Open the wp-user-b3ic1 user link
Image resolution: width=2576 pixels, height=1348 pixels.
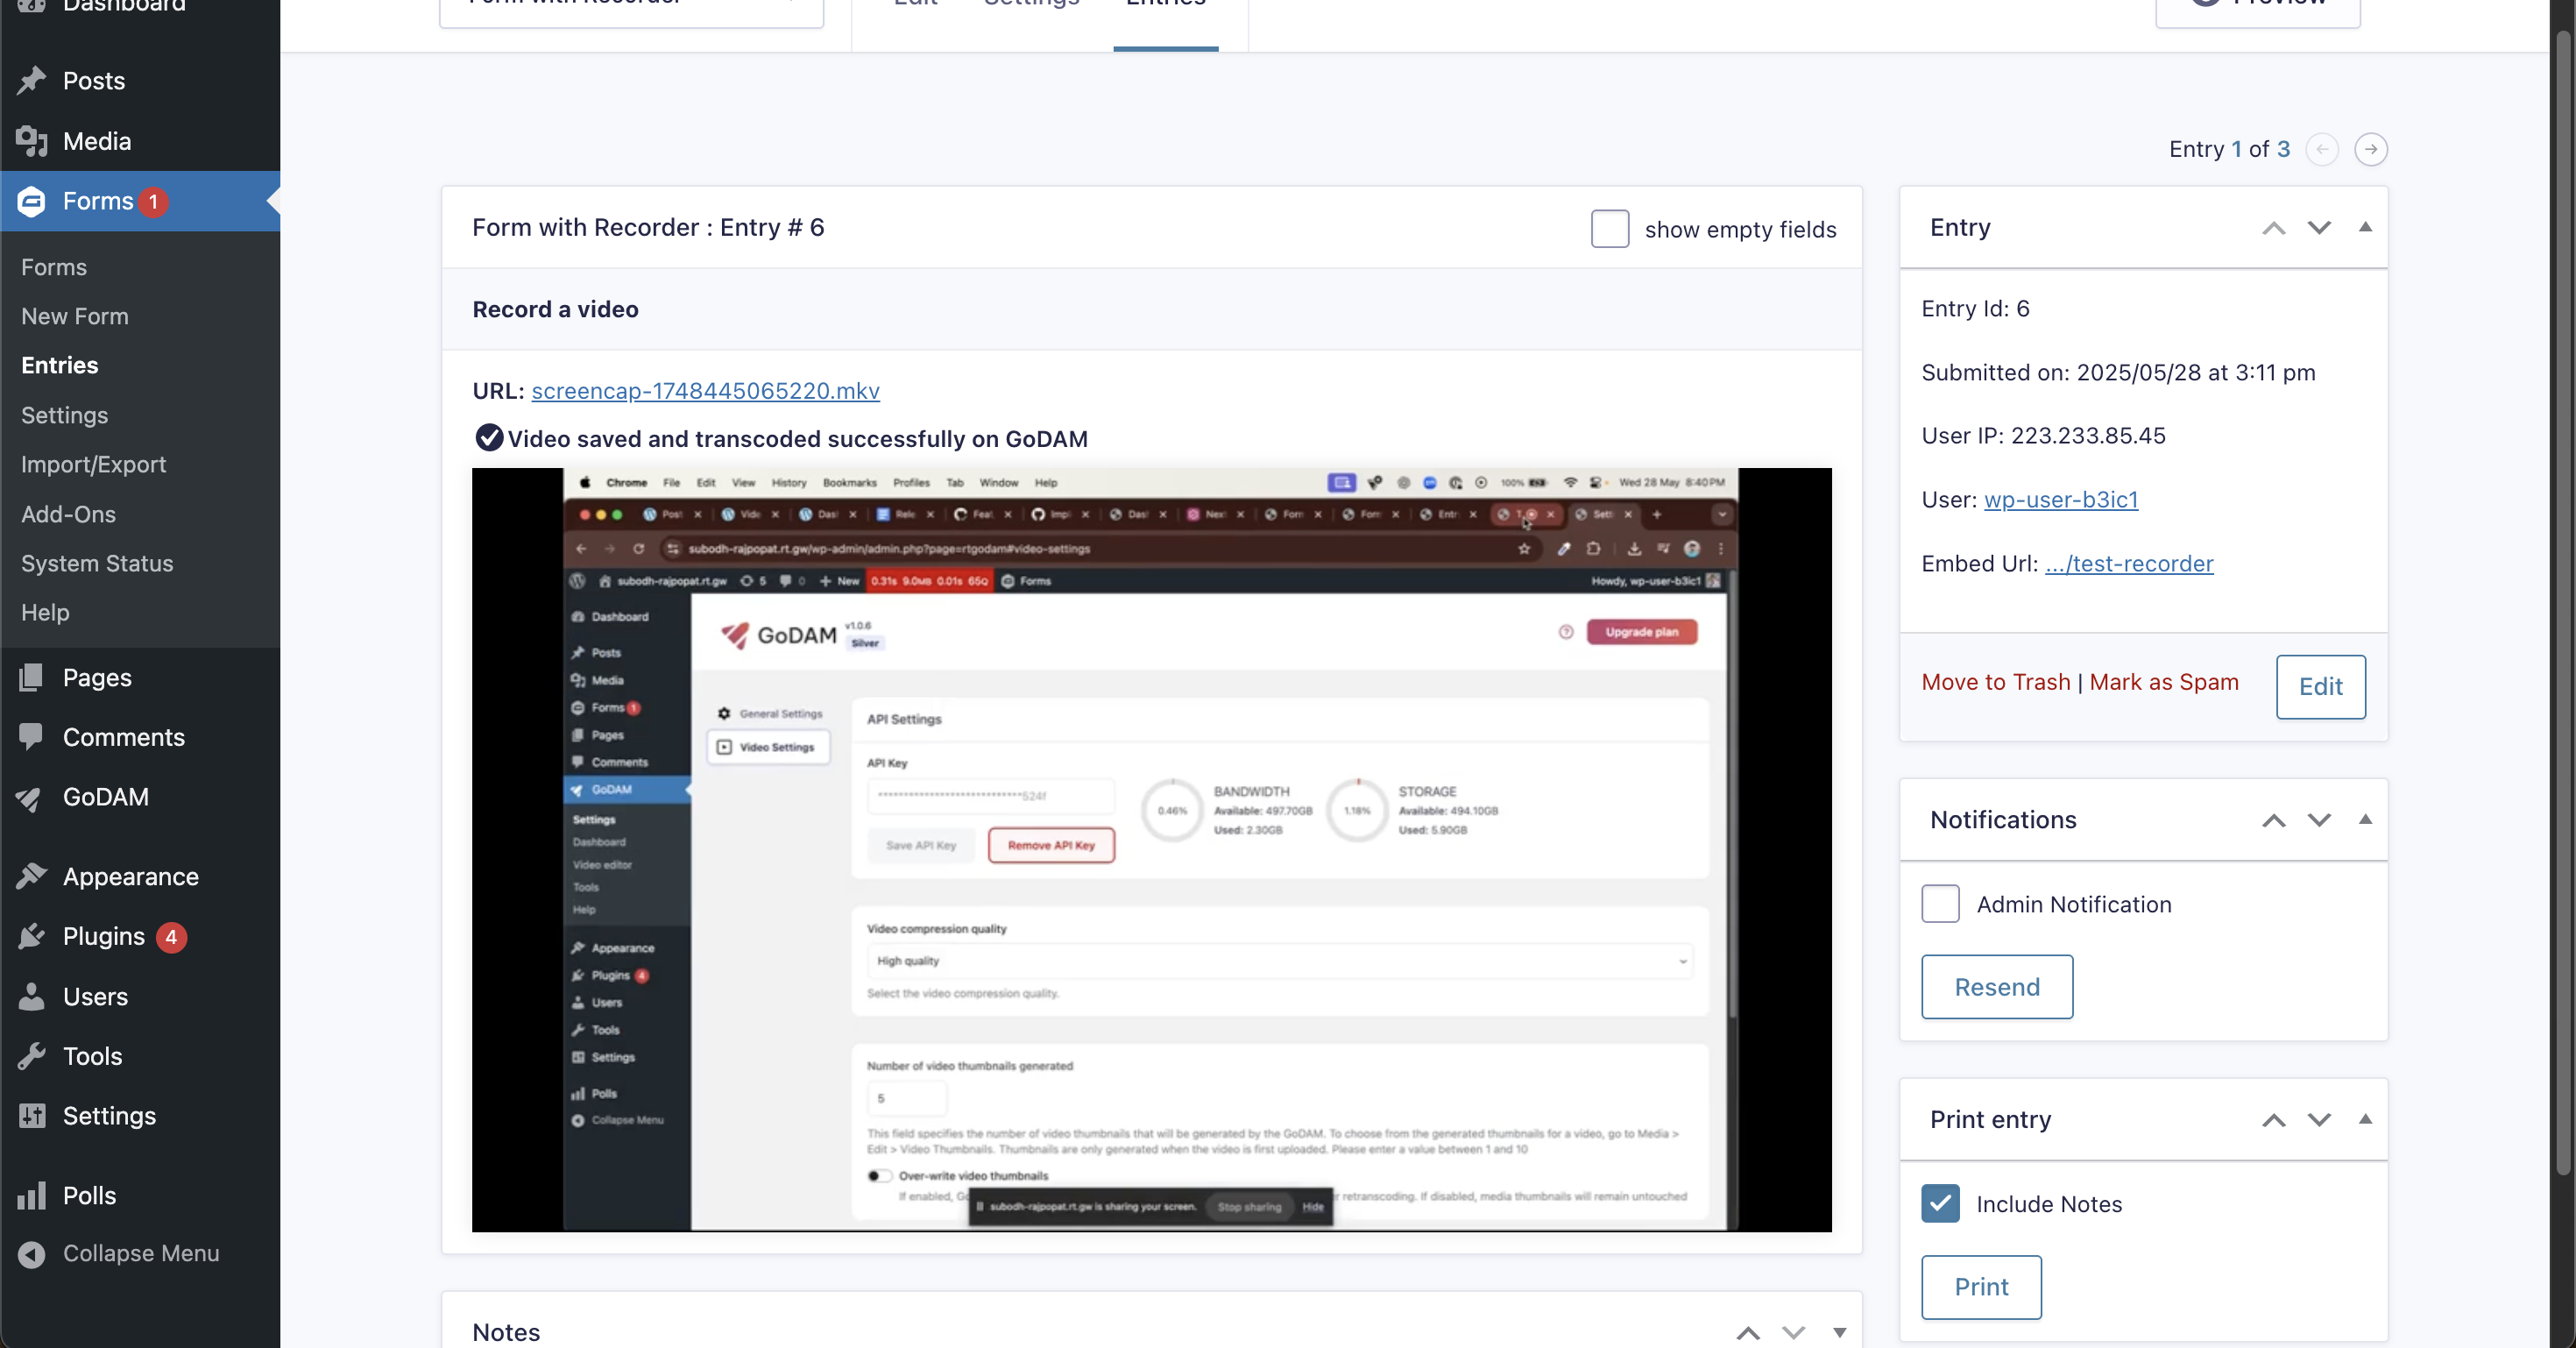click(x=2060, y=499)
